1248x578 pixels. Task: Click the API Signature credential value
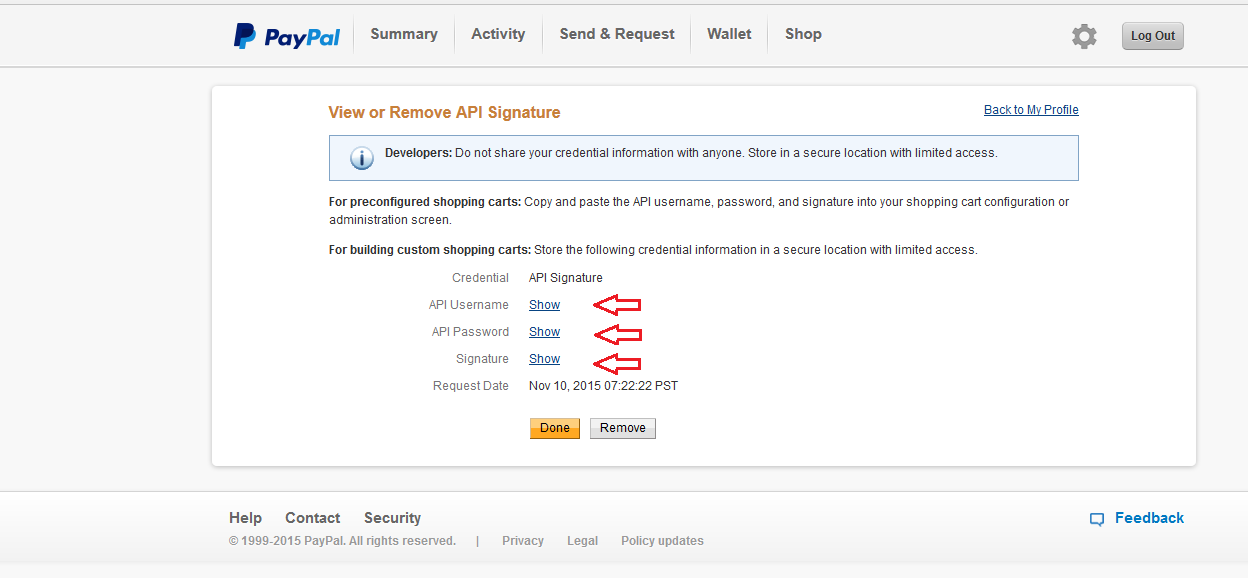[566, 278]
